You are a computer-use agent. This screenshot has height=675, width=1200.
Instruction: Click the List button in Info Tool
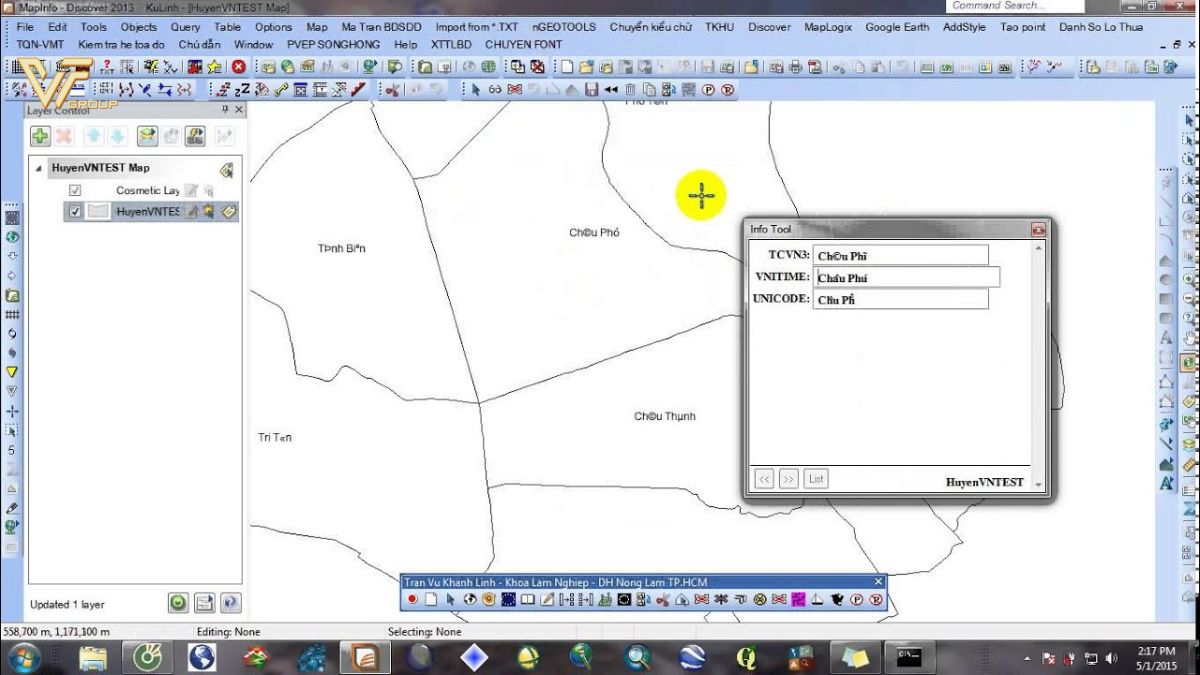point(816,479)
